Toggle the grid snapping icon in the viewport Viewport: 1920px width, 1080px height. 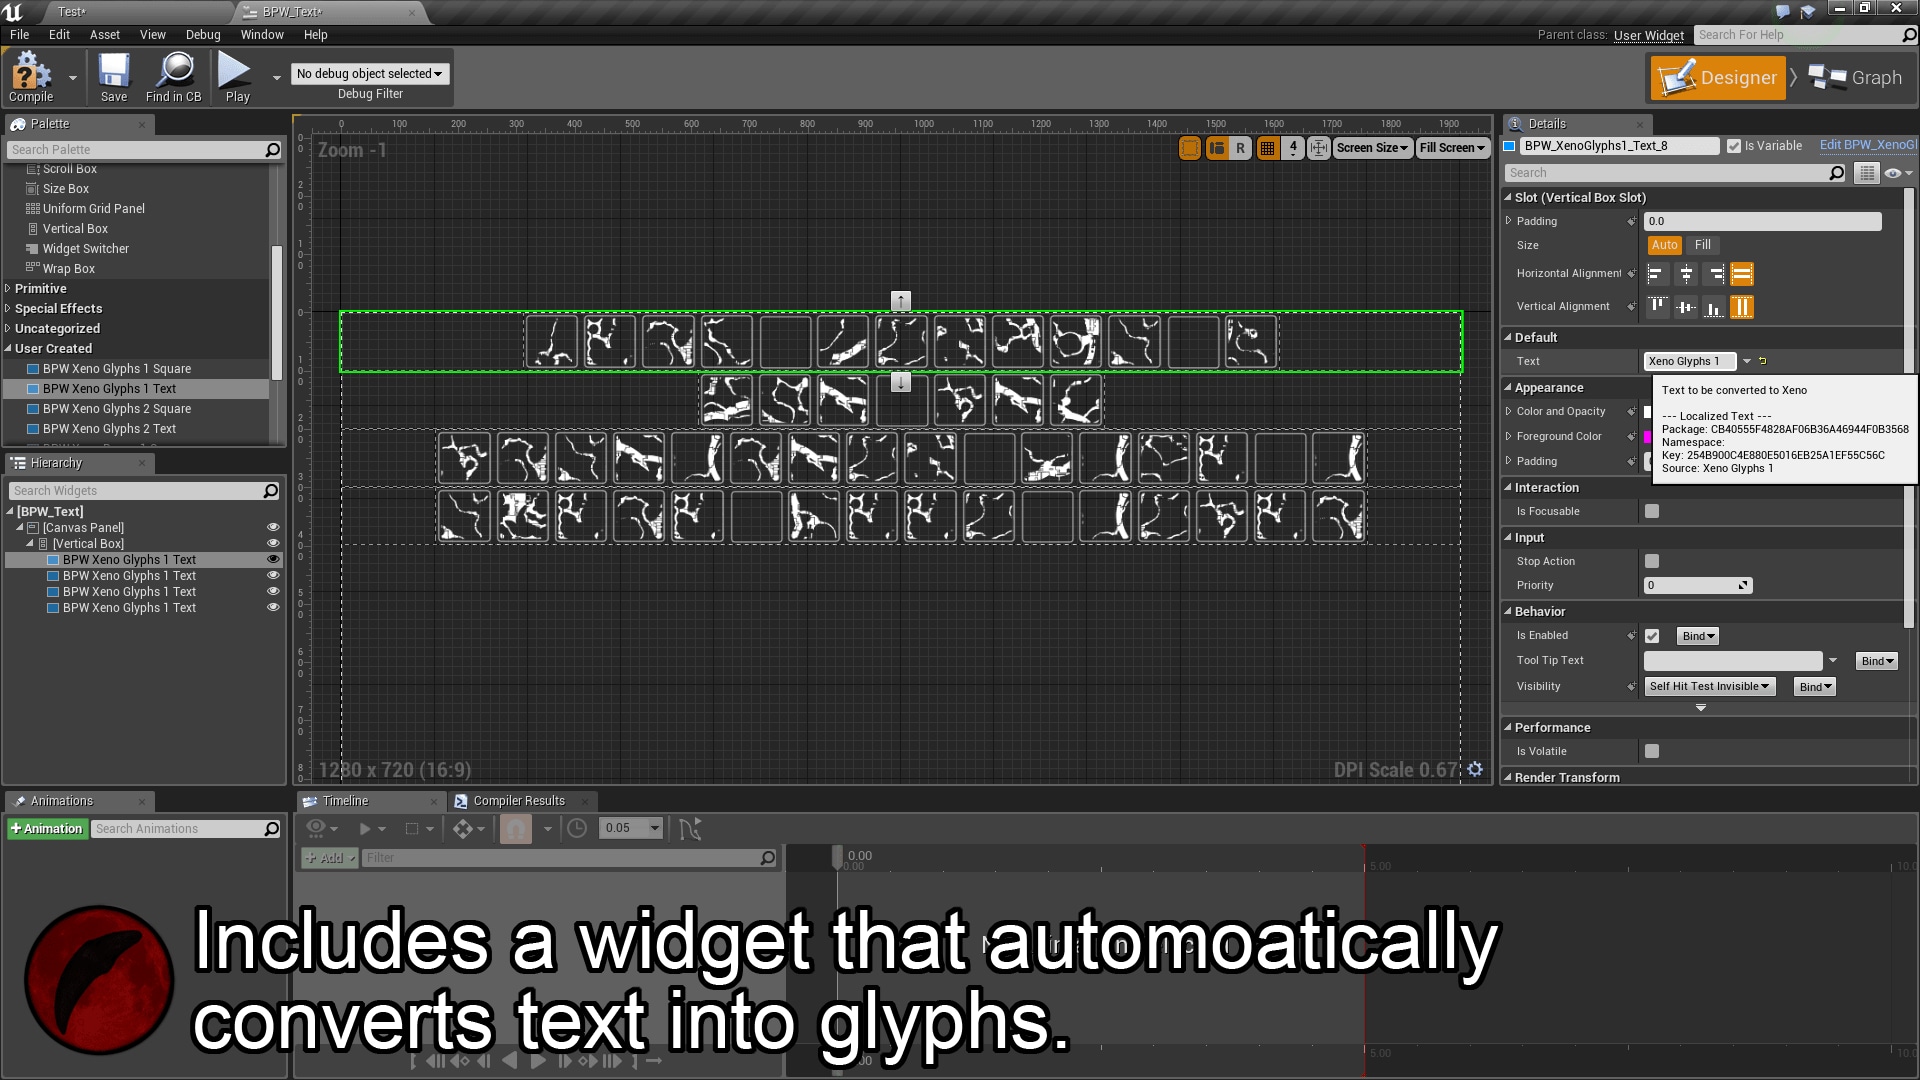[1266, 147]
